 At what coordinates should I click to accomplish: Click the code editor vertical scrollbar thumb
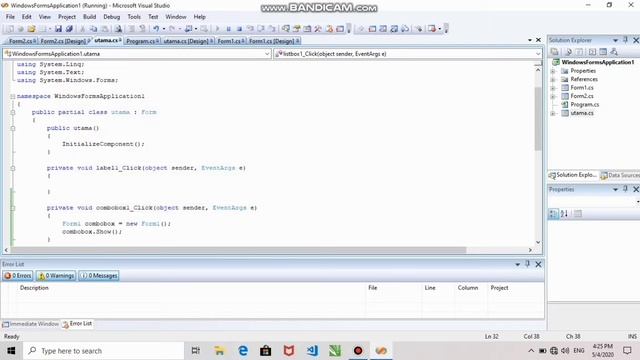(538, 118)
